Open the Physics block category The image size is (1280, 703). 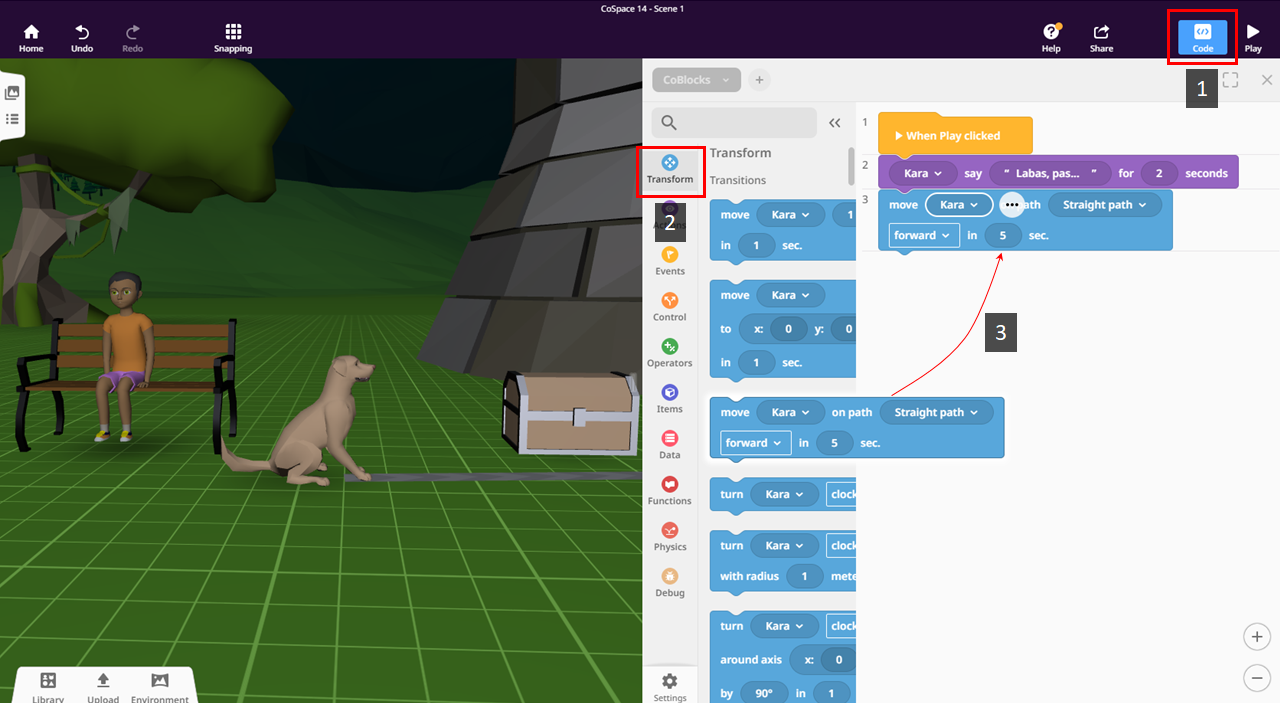[670, 538]
